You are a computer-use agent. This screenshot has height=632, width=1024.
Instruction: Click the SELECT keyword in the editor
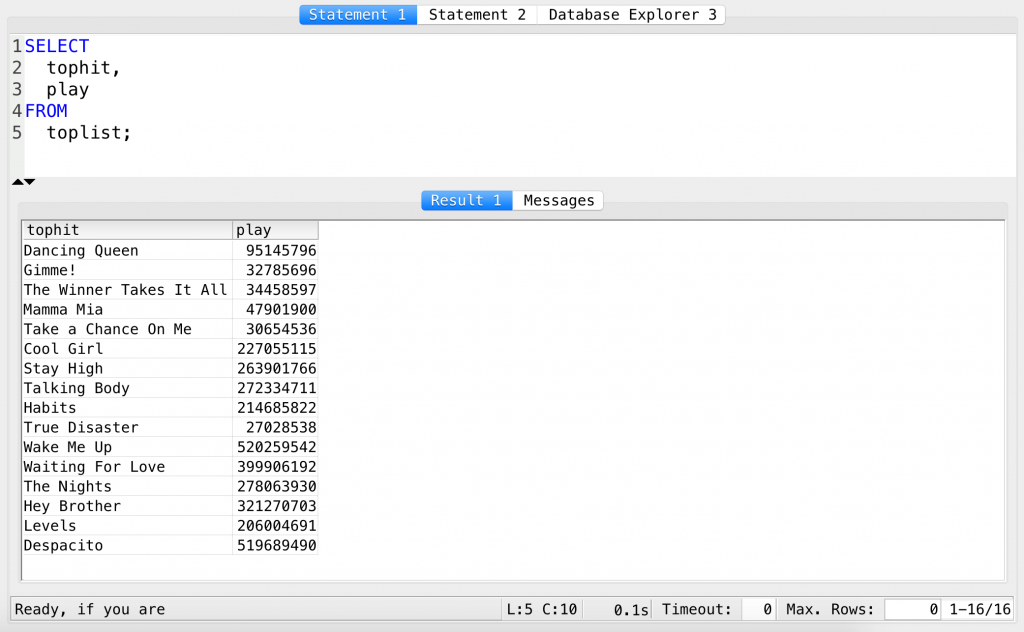pyautogui.click(x=57, y=45)
